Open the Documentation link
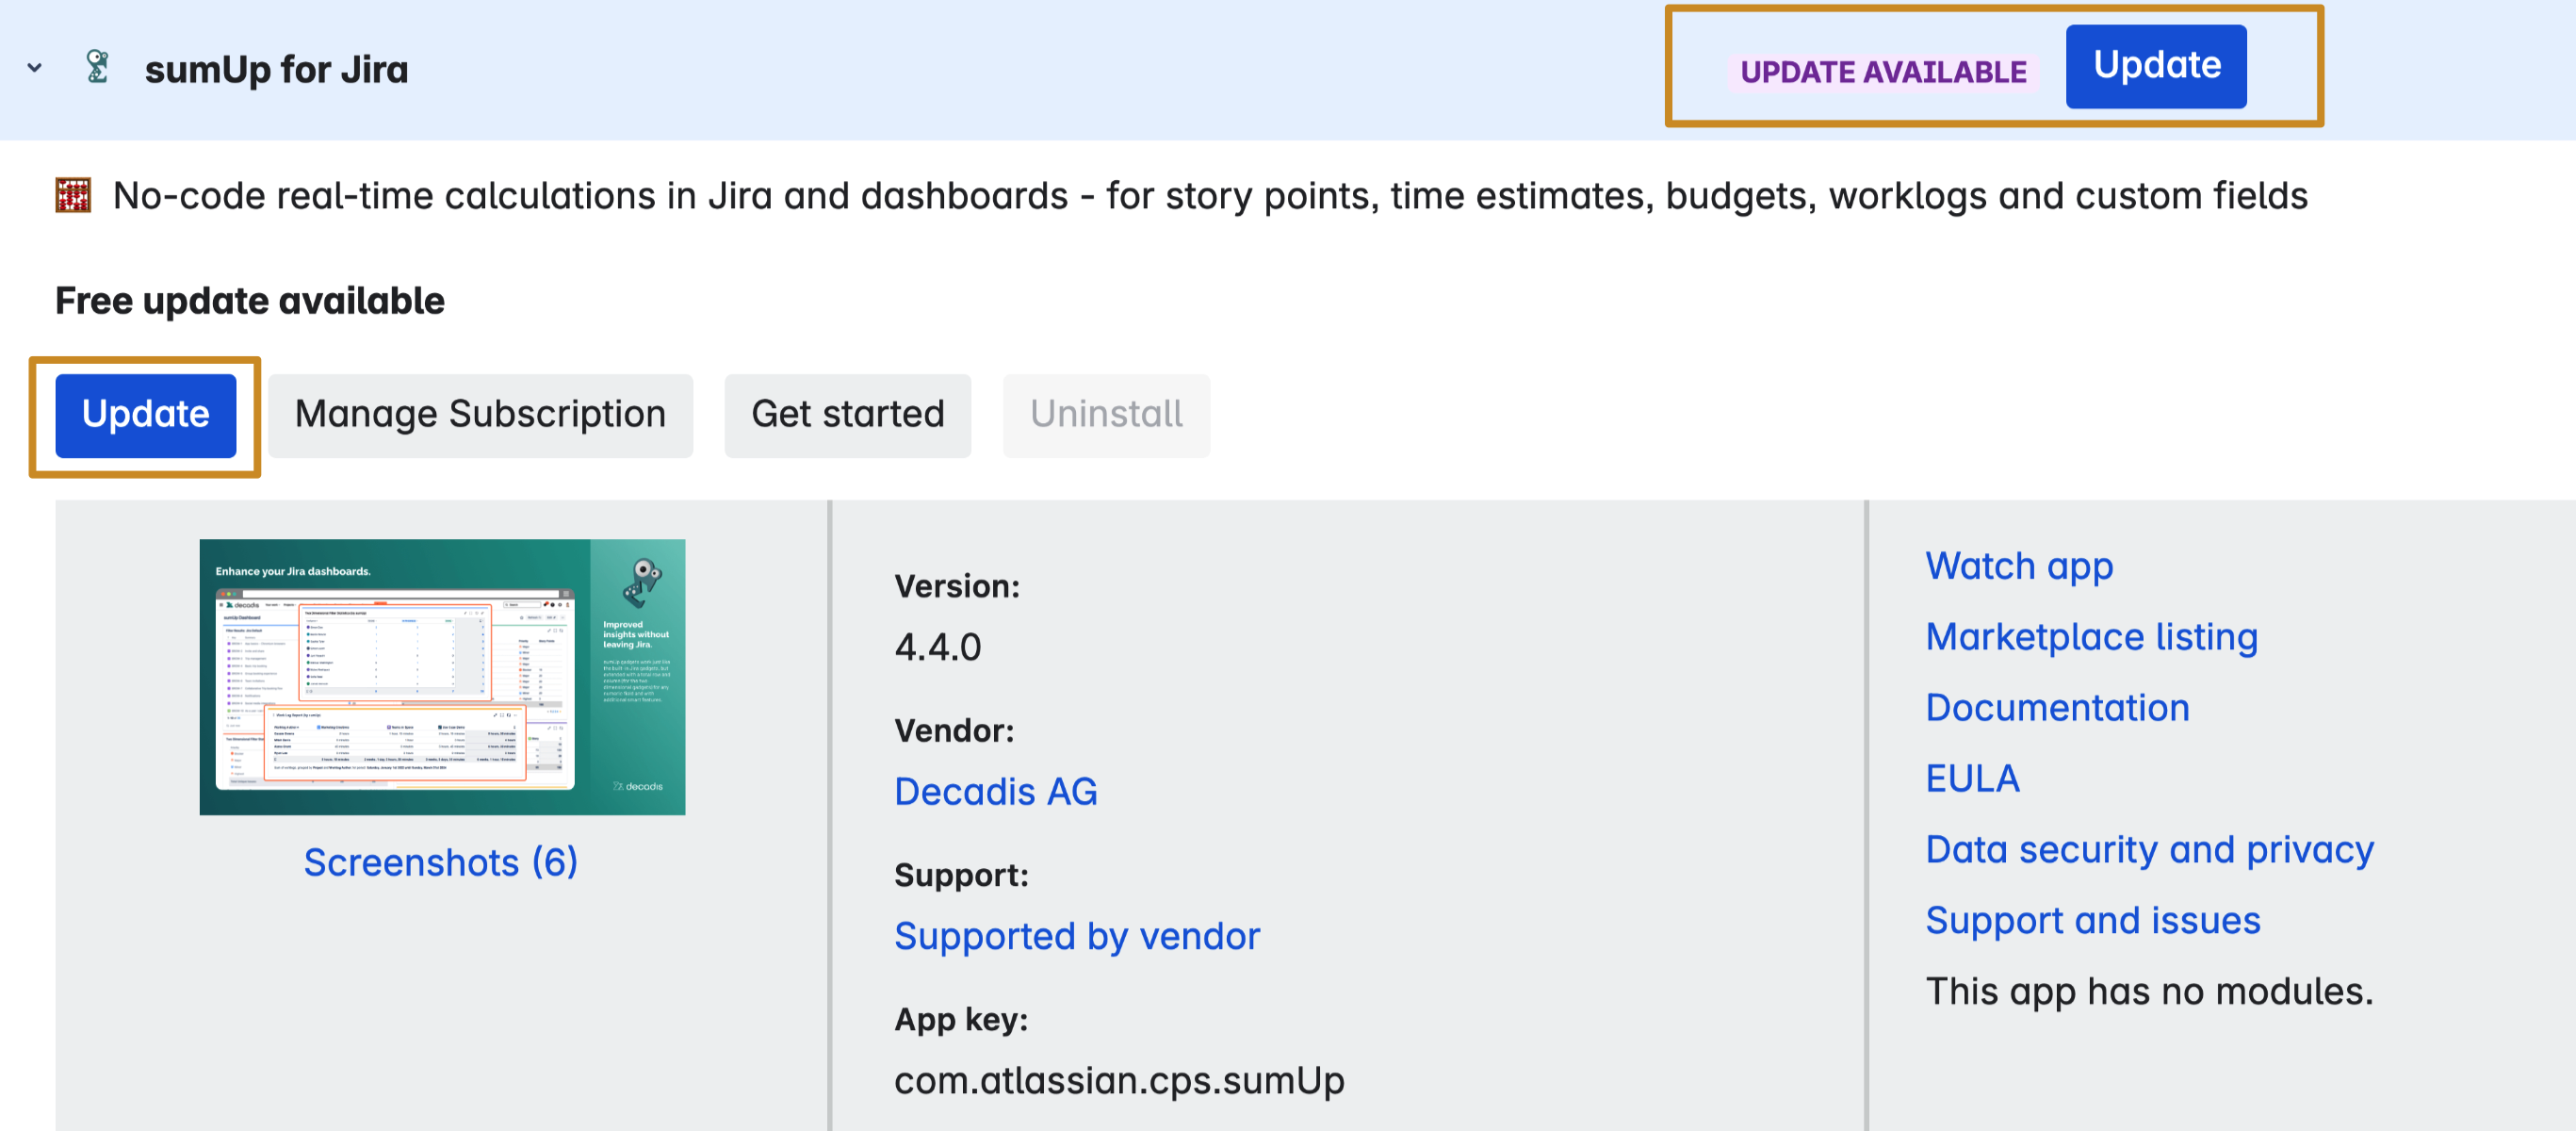The height and width of the screenshot is (1131, 2576). pyautogui.click(x=2057, y=707)
